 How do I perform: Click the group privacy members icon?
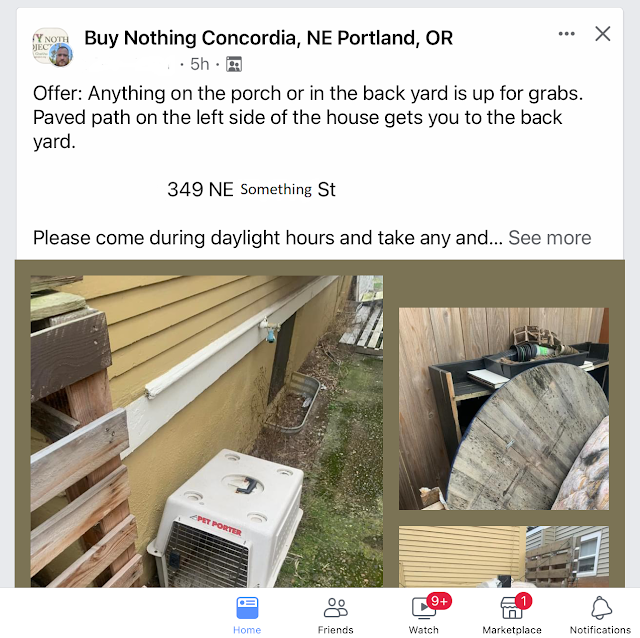coord(234,64)
